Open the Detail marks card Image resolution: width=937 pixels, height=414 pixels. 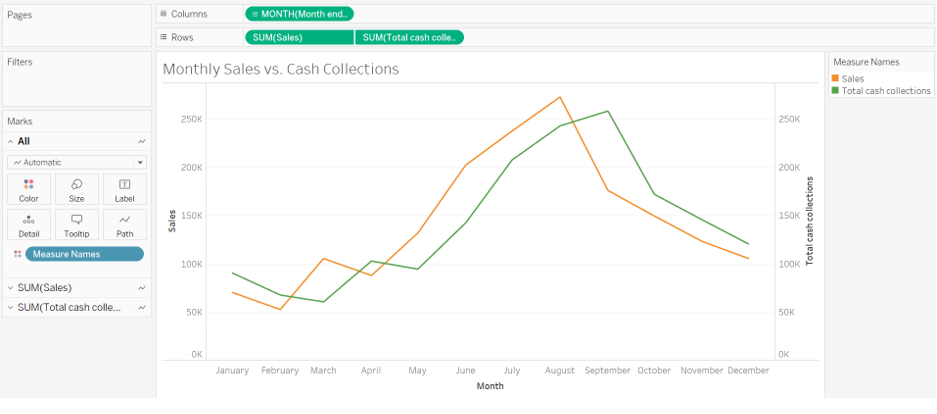(x=28, y=224)
